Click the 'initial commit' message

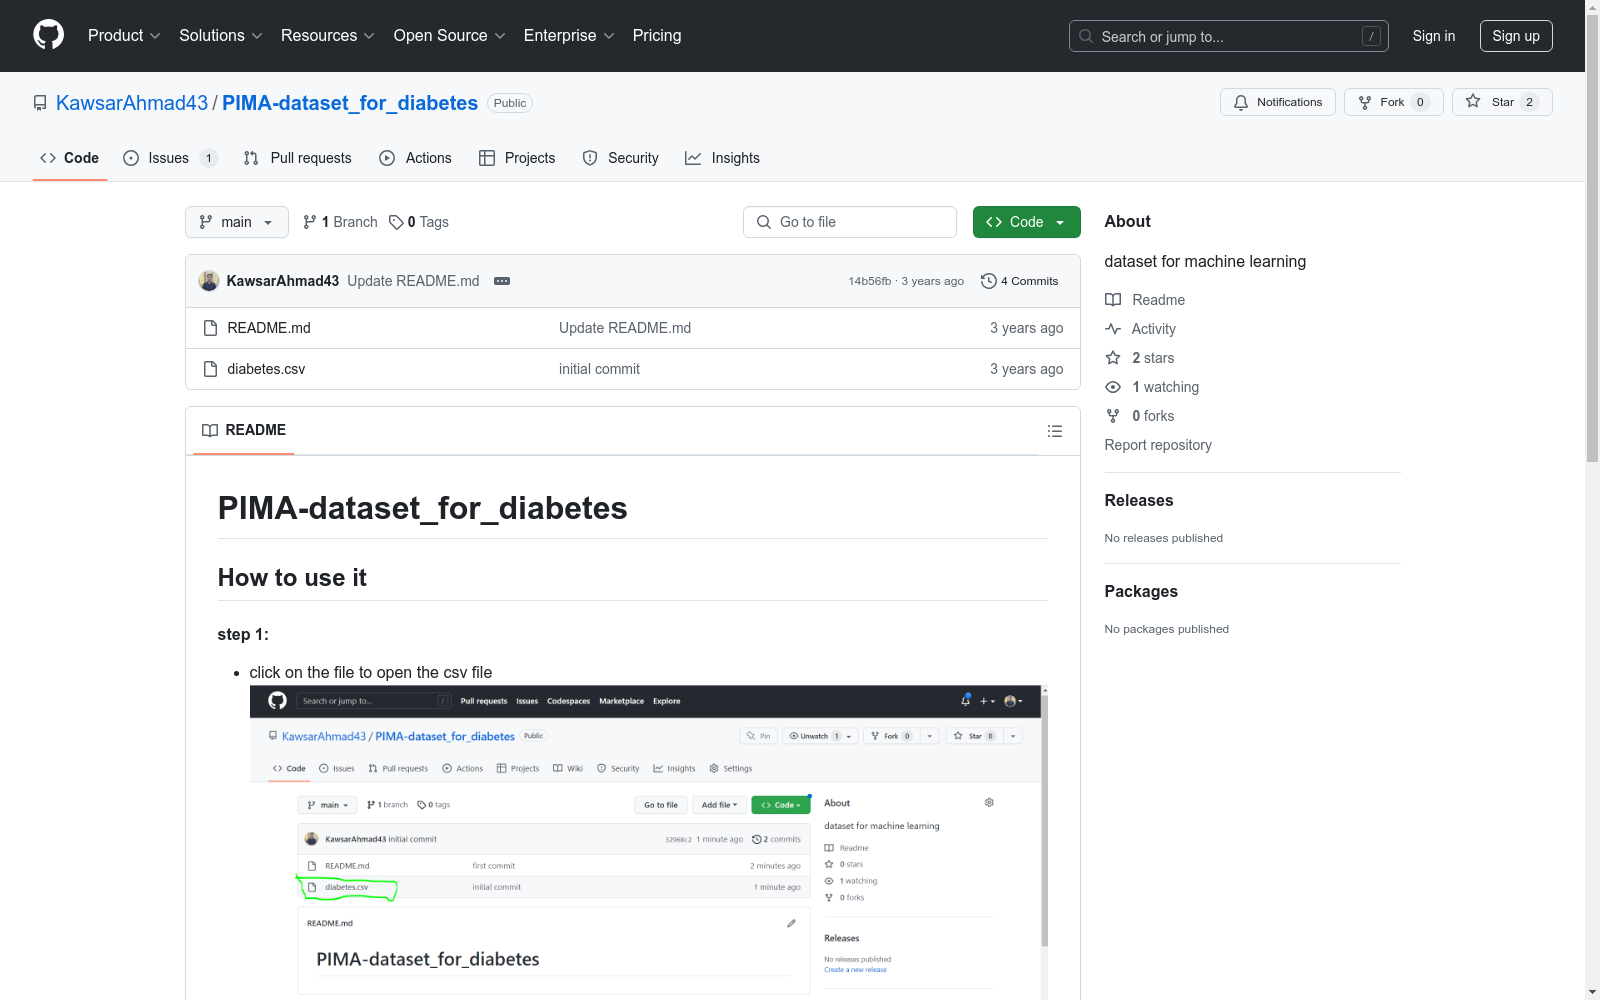(x=599, y=369)
